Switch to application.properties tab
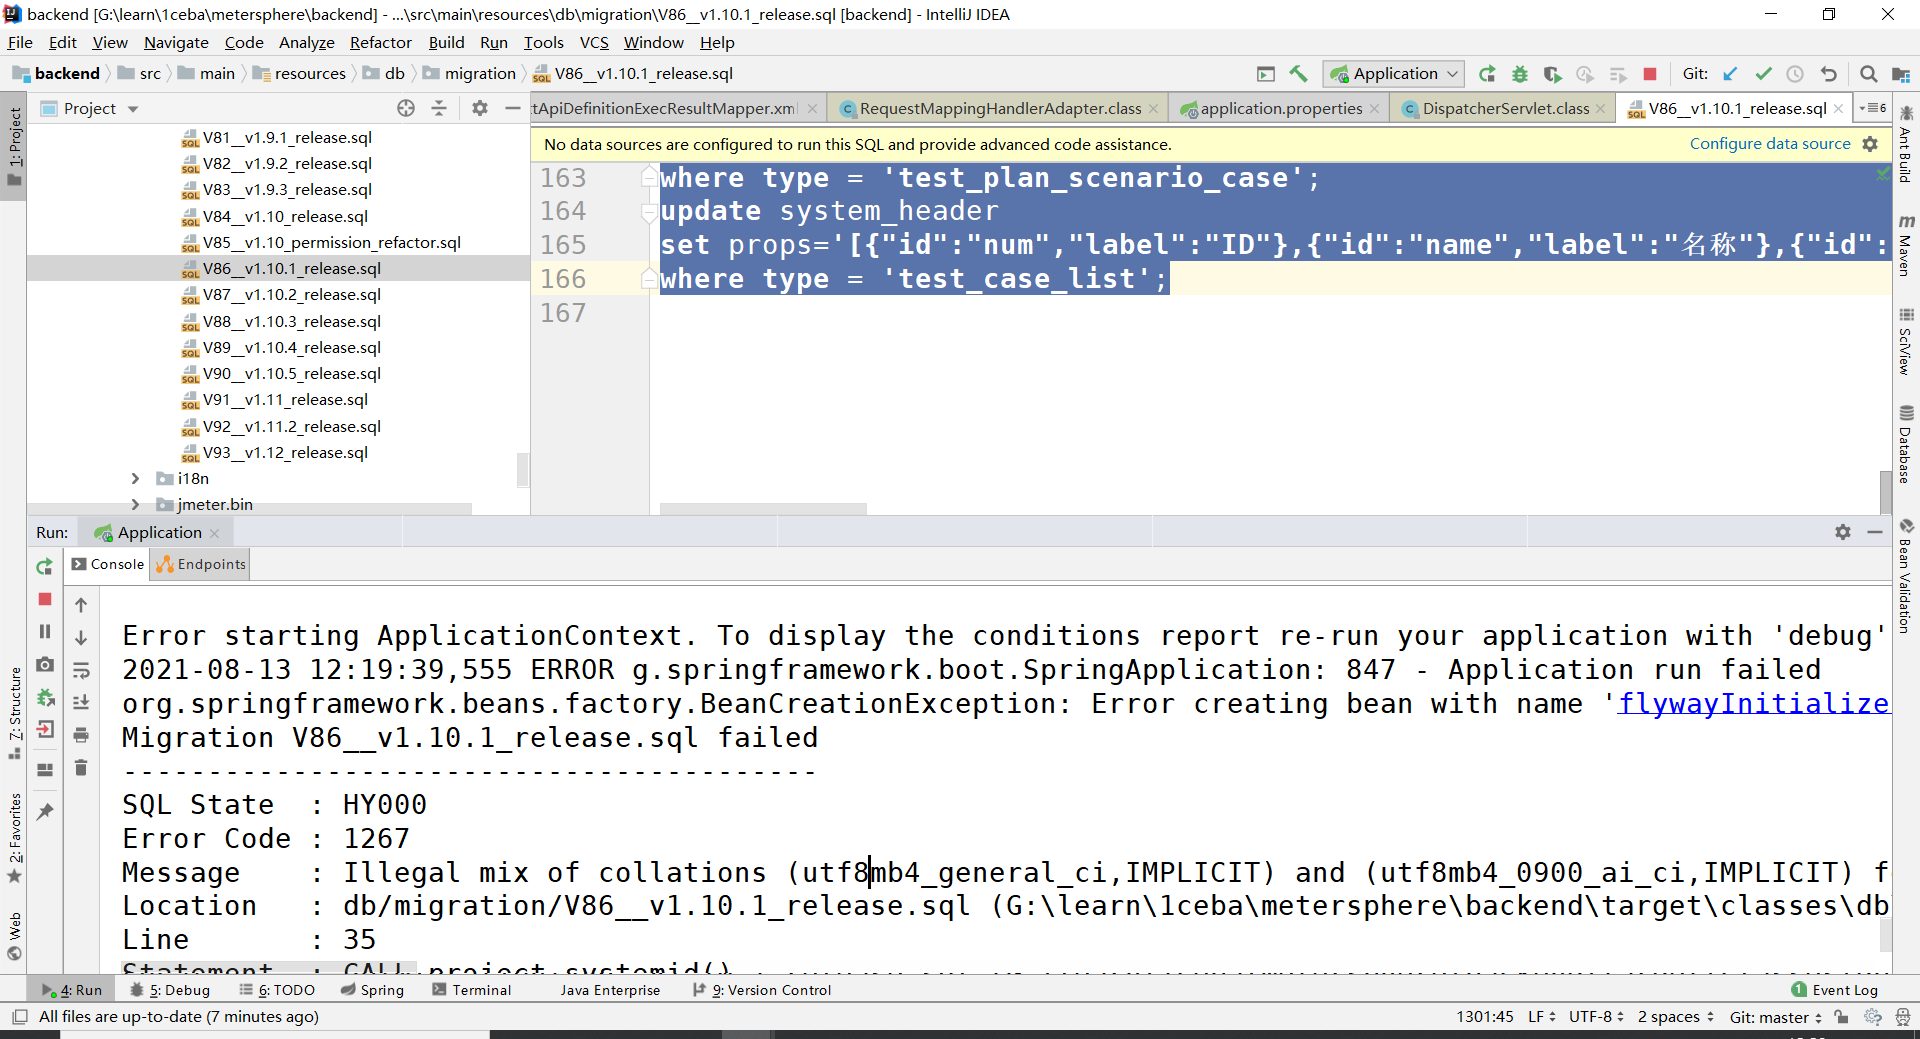The height and width of the screenshot is (1039, 1920). point(1280,108)
